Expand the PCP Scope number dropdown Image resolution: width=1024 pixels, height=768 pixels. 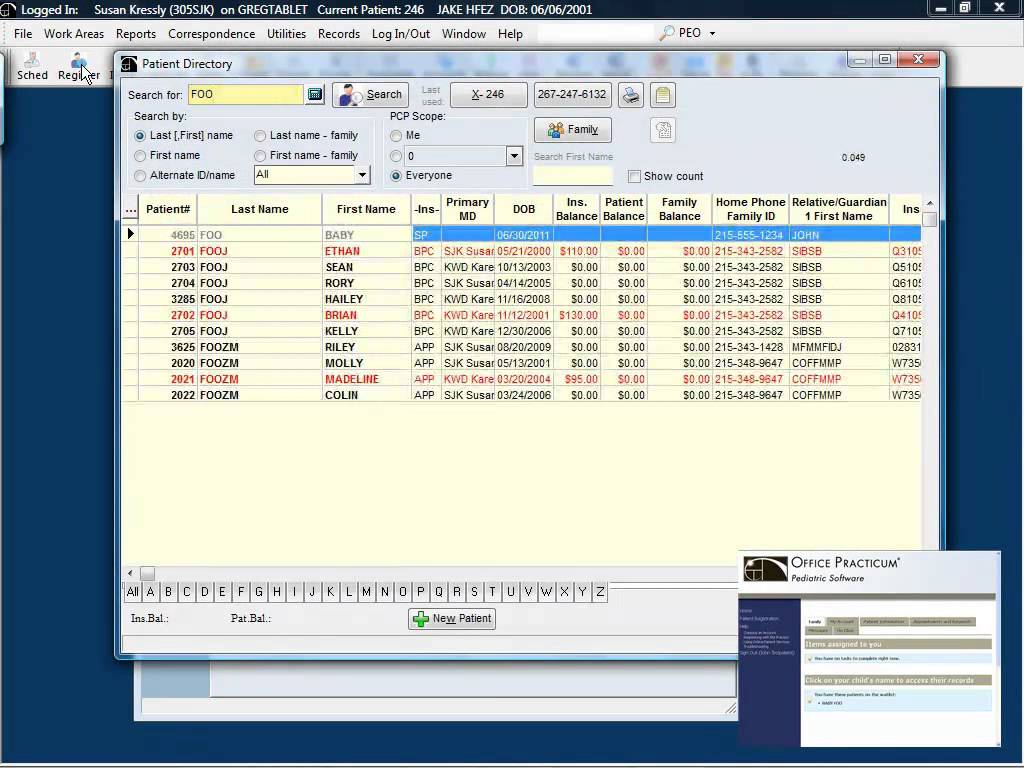(x=514, y=156)
